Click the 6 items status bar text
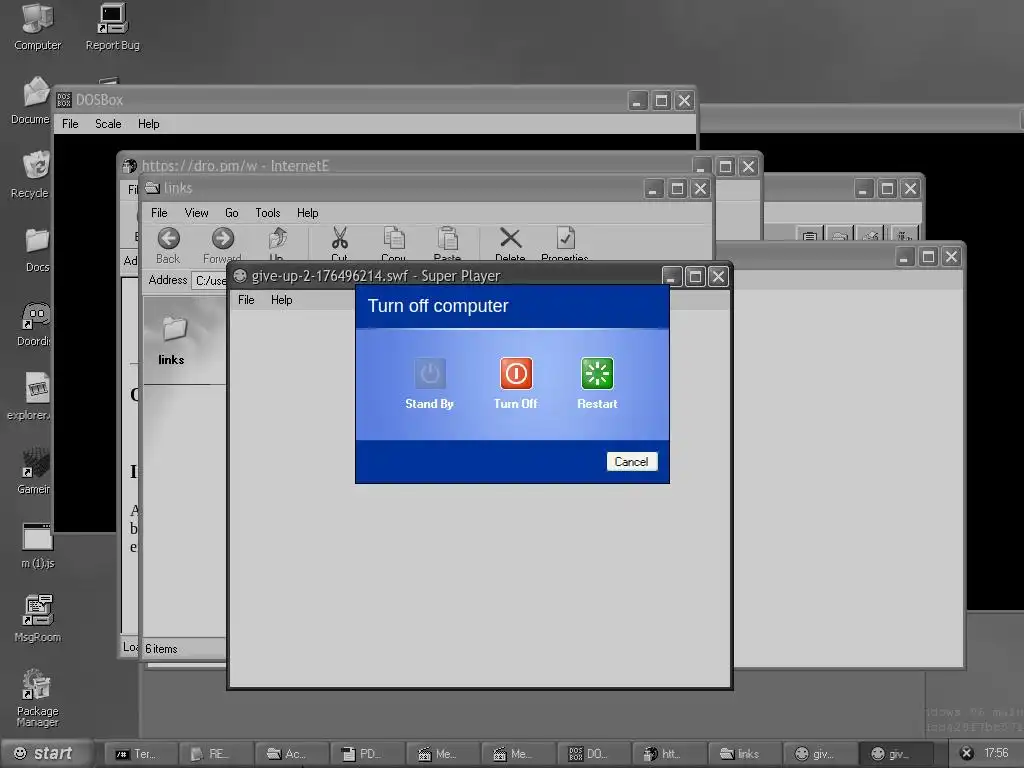The width and height of the screenshot is (1024, 768). (x=161, y=648)
